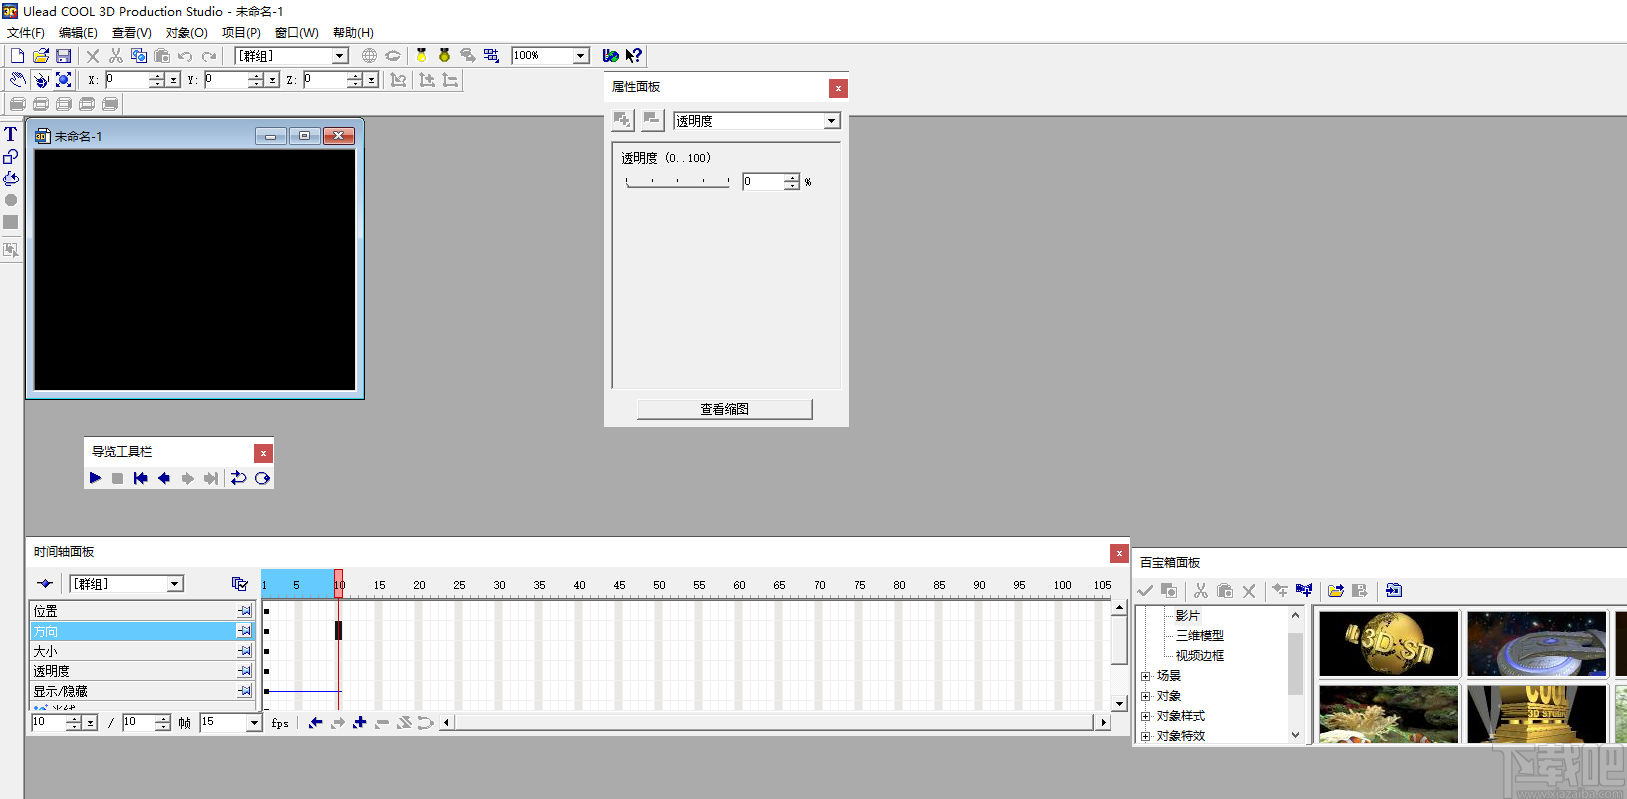1627x799 pixels.
Task: Select the Rotate Object tool
Action: tap(40, 80)
